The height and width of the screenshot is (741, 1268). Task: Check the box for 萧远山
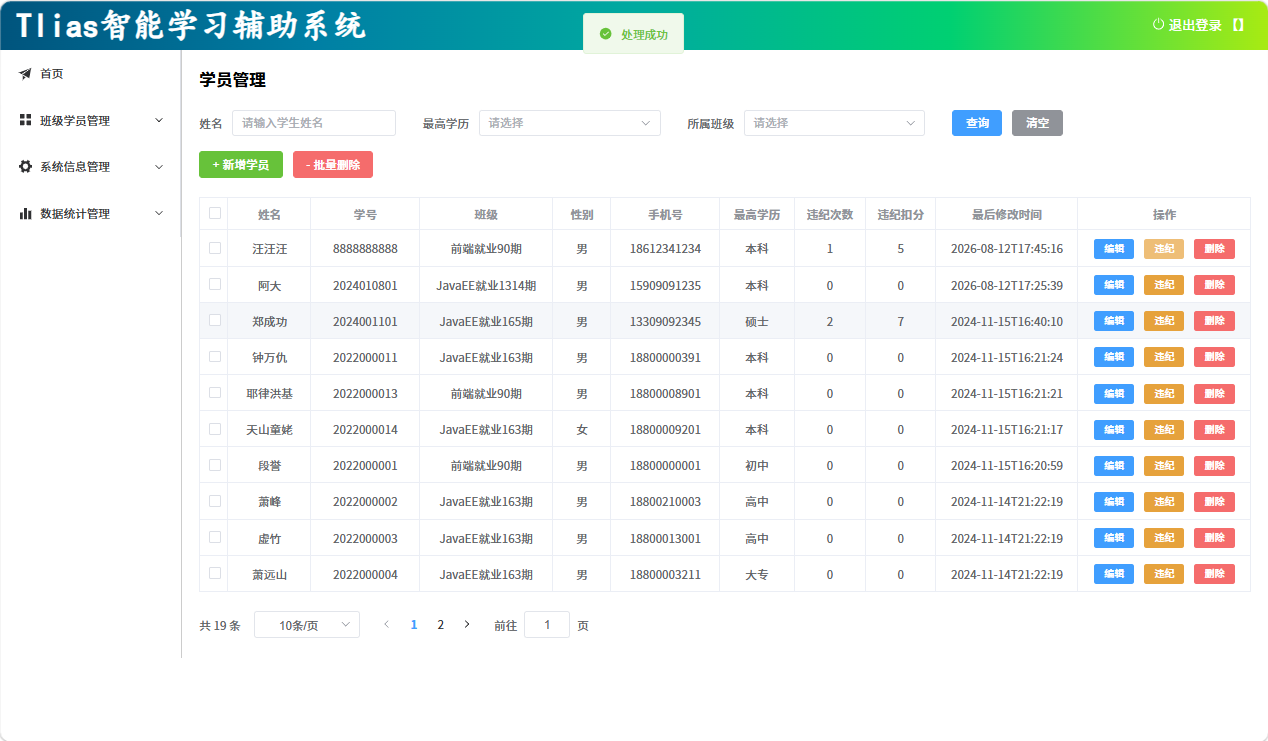pyautogui.click(x=215, y=573)
